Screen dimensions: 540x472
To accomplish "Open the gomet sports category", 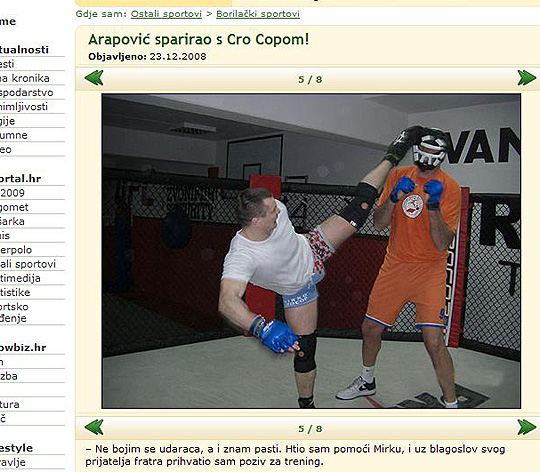I will click(x=14, y=207).
